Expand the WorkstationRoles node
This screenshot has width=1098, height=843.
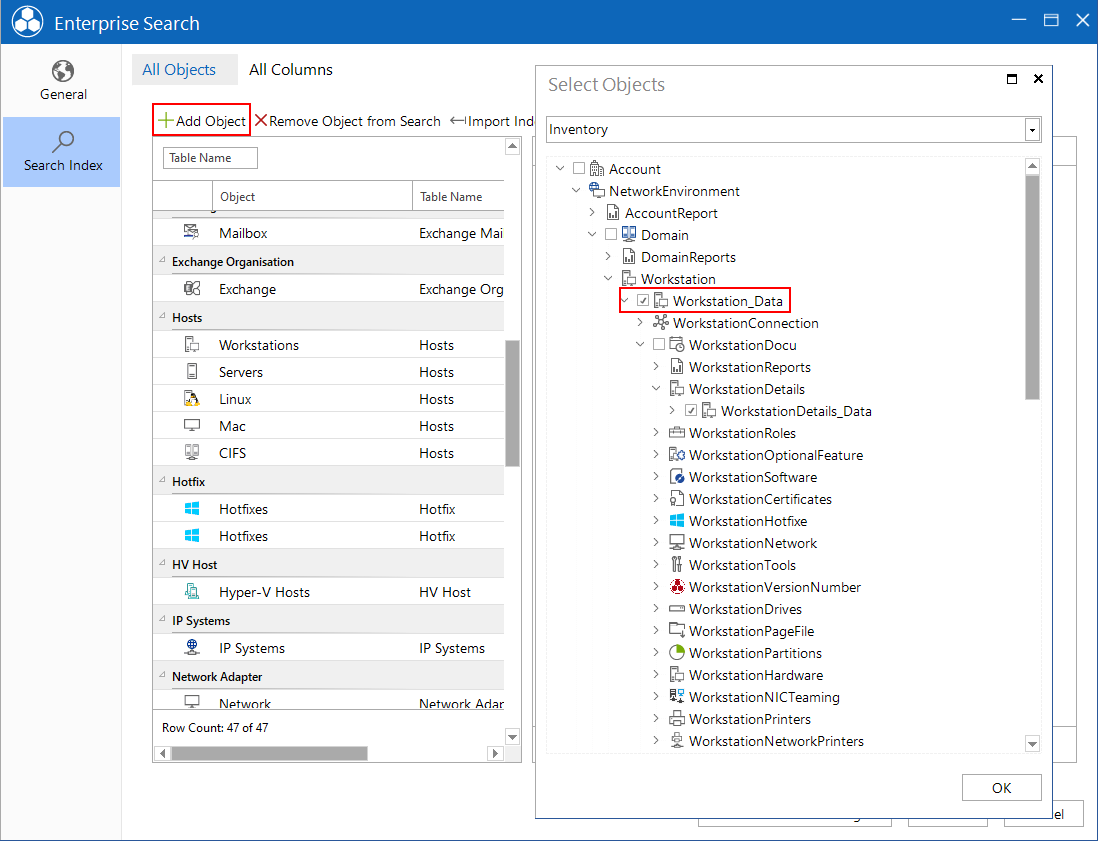point(656,433)
